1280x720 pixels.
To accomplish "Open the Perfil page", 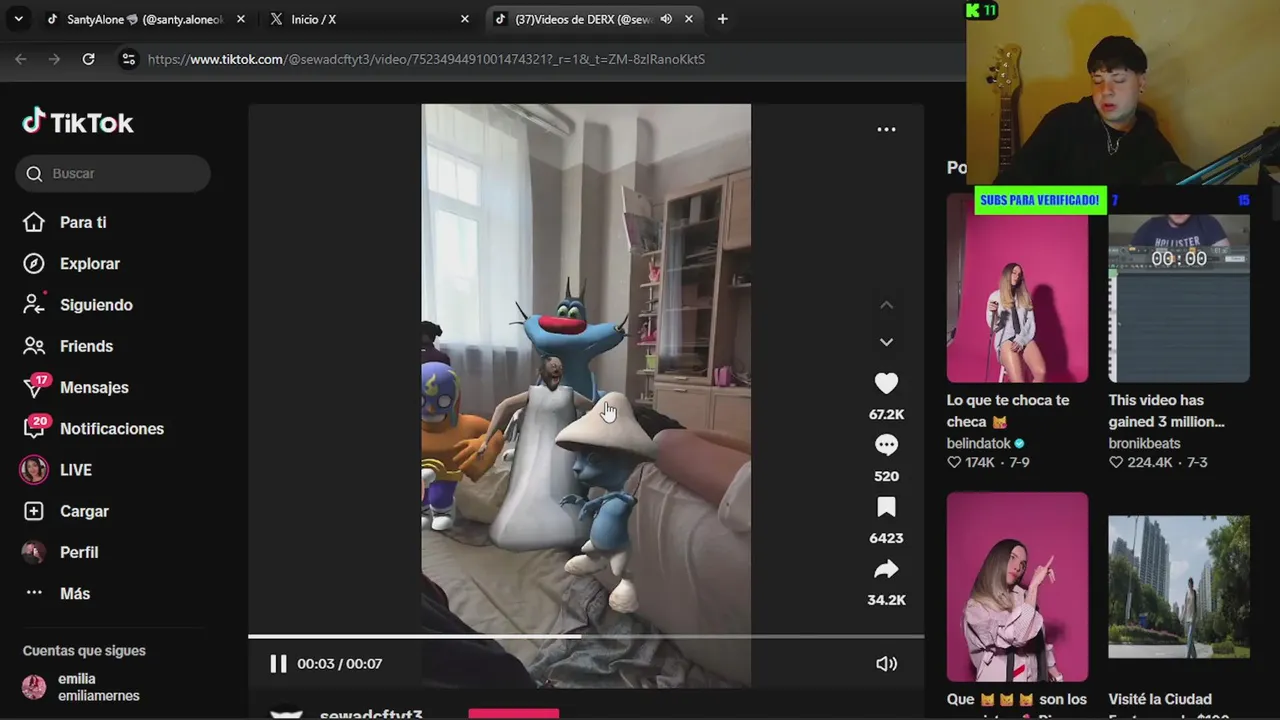I will (78, 552).
